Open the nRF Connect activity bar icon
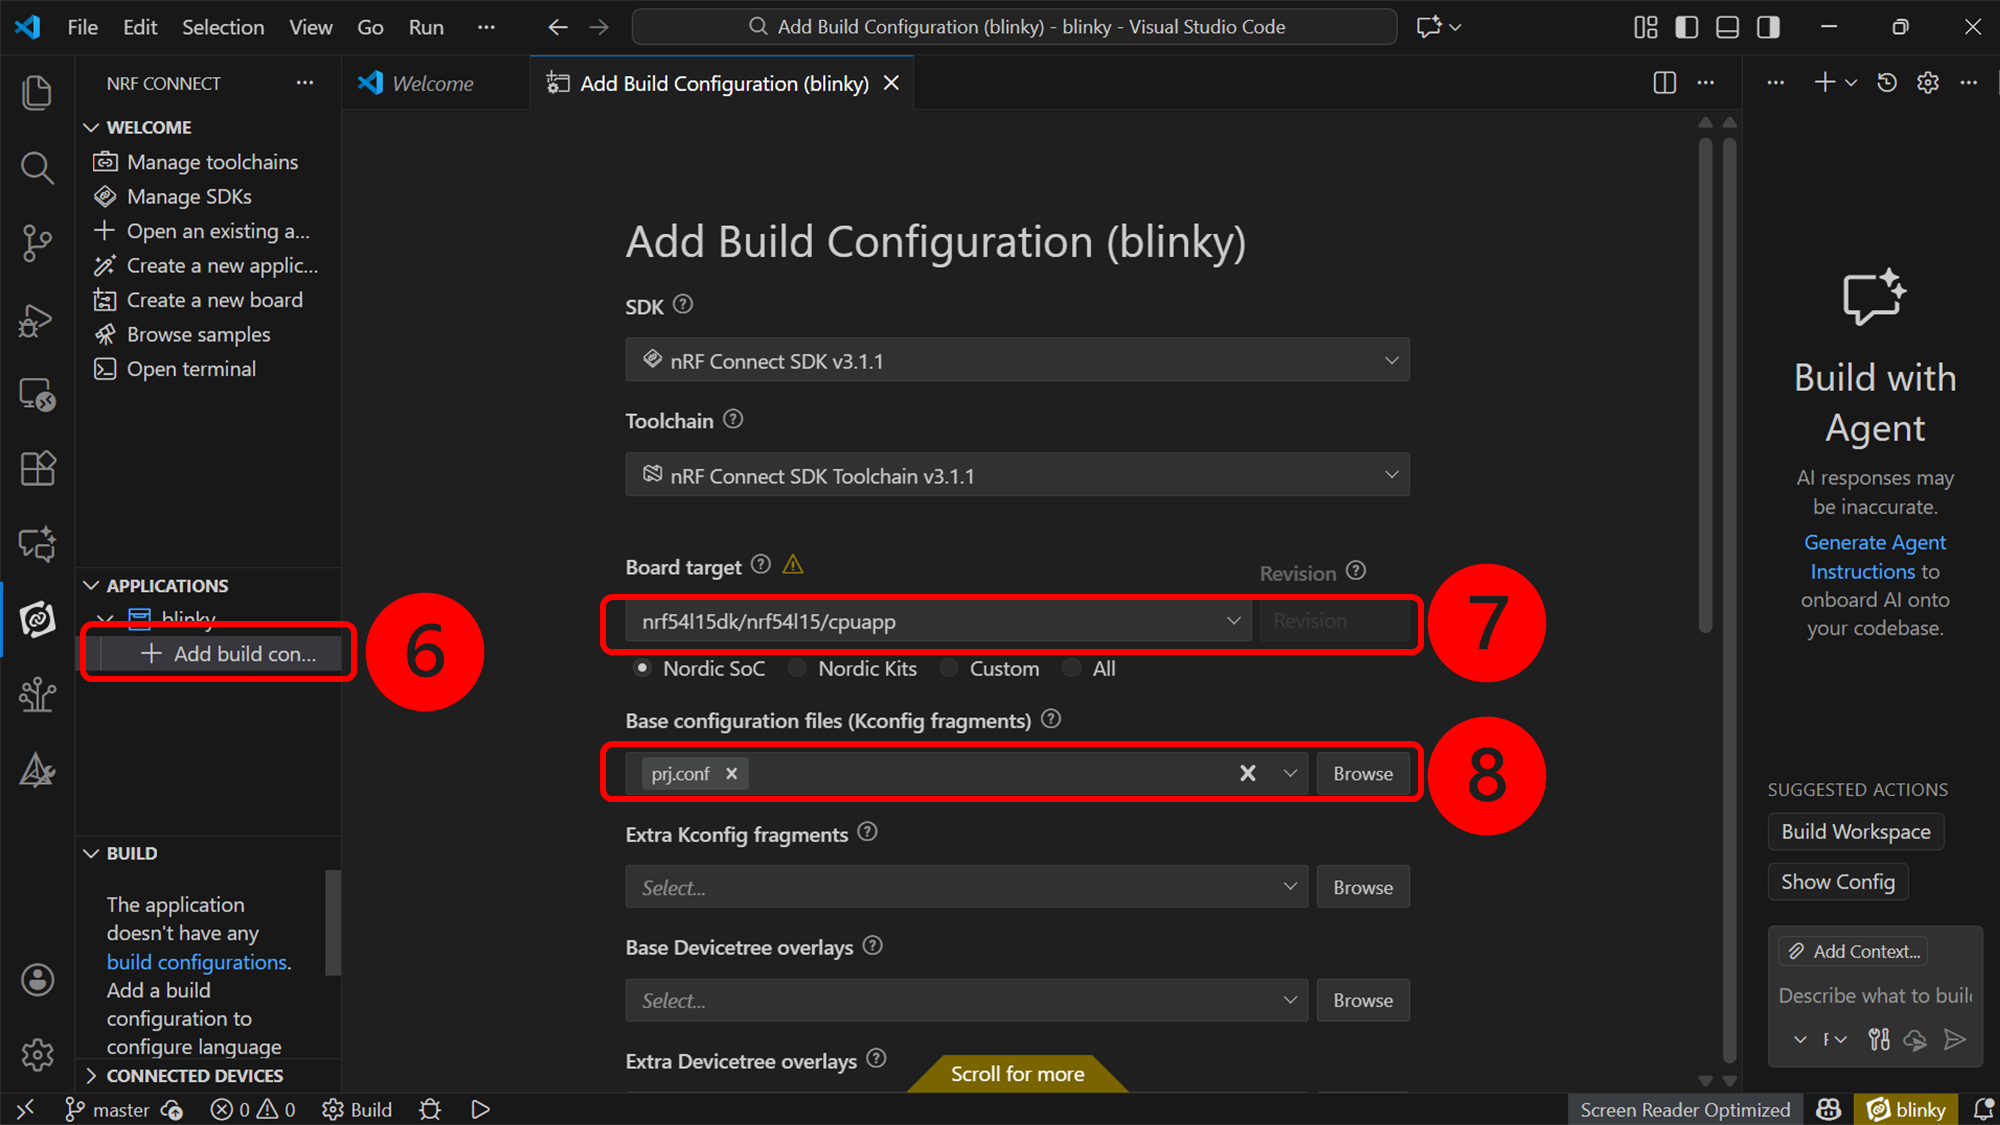Image resolution: width=2000 pixels, height=1125 pixels. pyautogui.click(x=37, y=620)
